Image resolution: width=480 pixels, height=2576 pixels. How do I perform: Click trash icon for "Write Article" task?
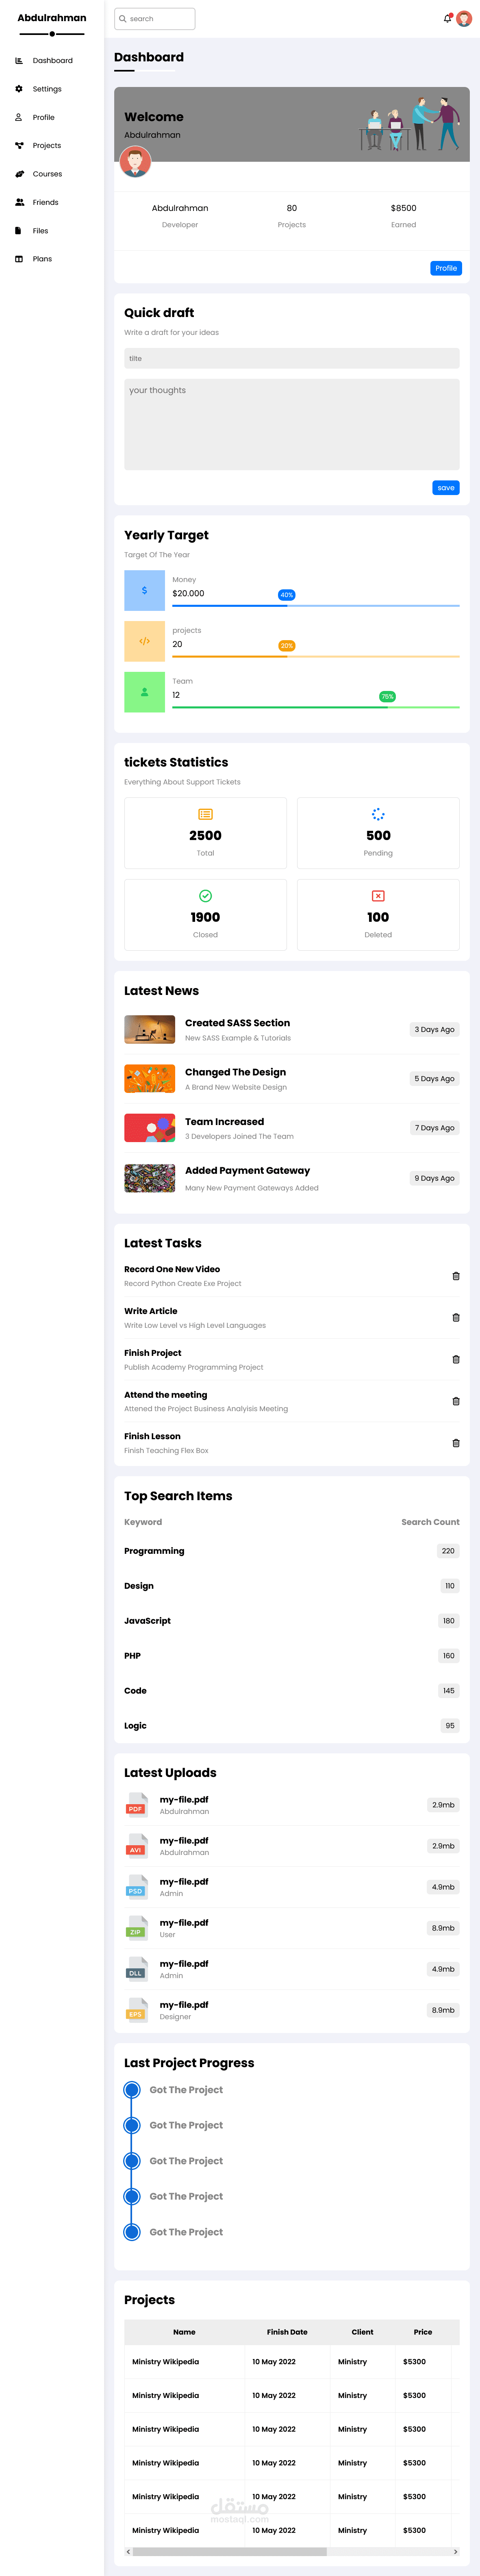click(x=456, y=1318)
